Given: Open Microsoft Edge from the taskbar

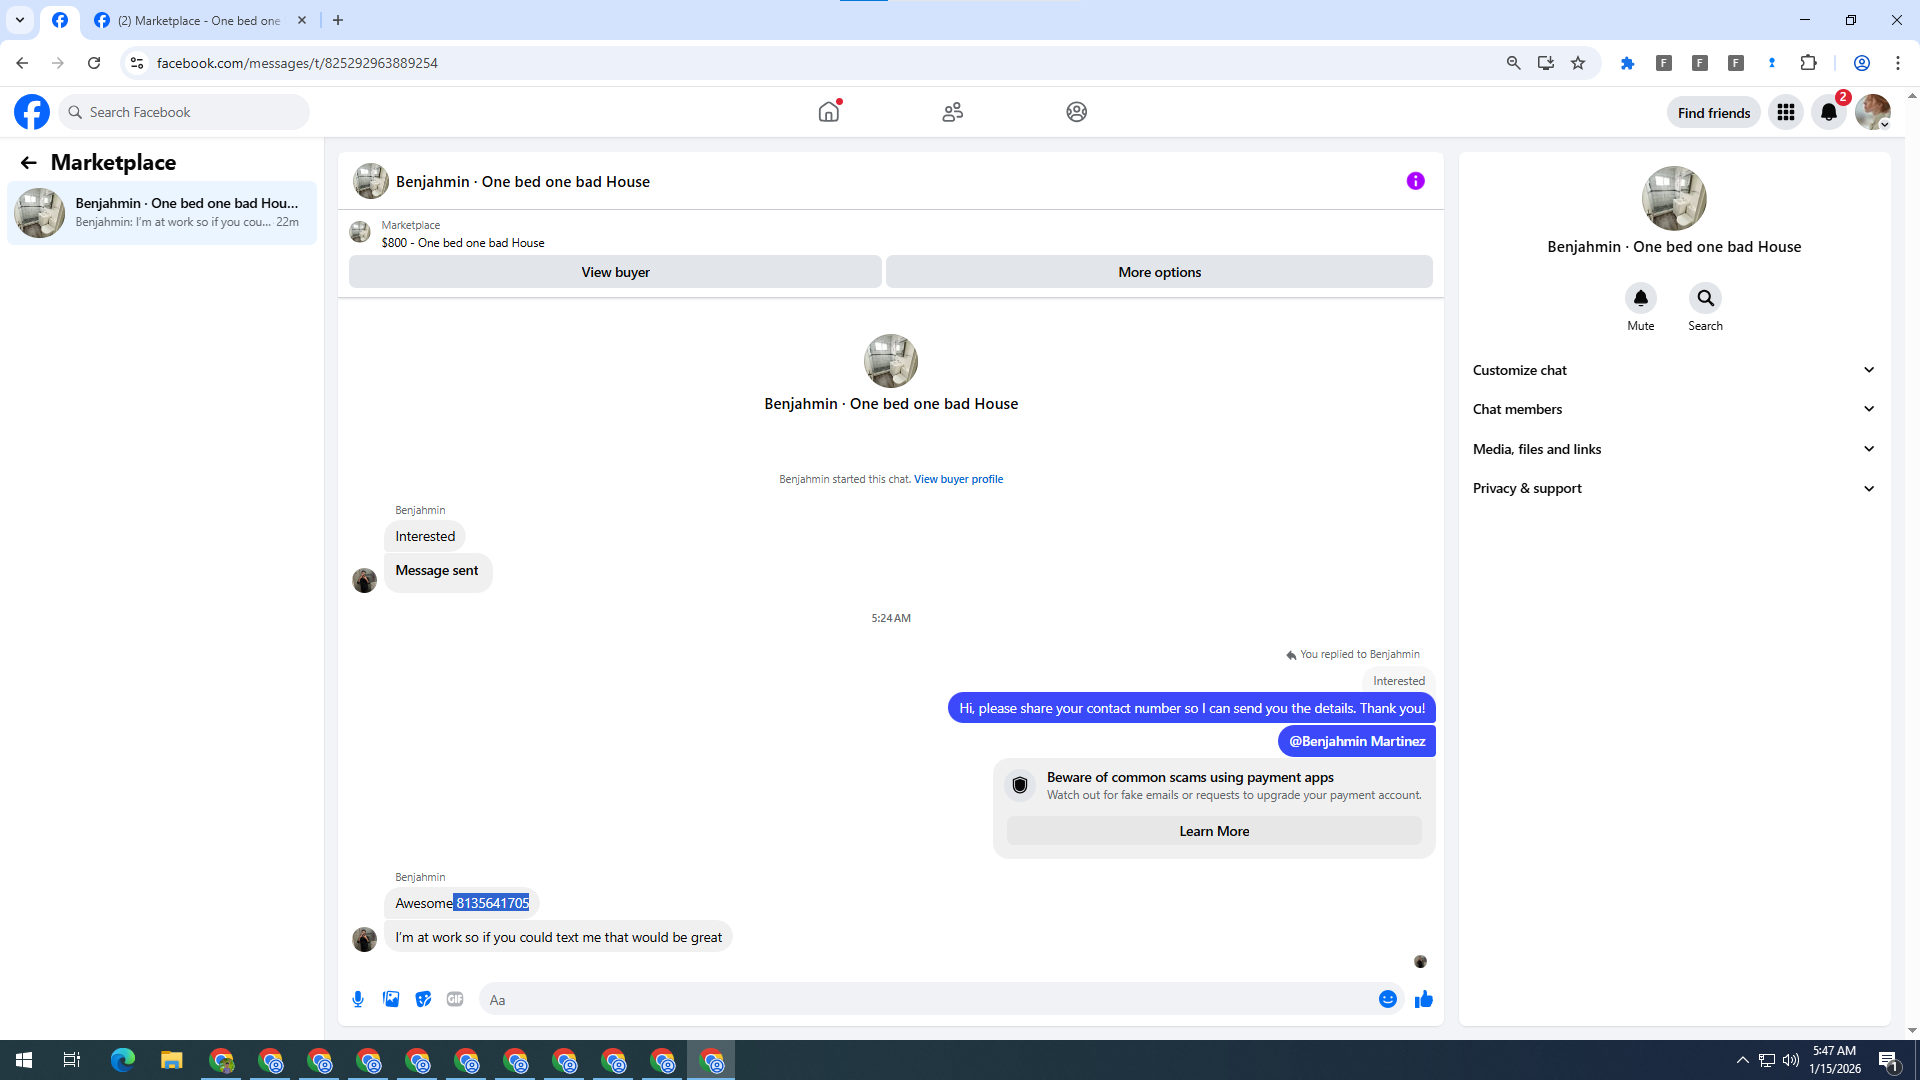Looking at the screenshot, I should click(x=122, y=1060).
